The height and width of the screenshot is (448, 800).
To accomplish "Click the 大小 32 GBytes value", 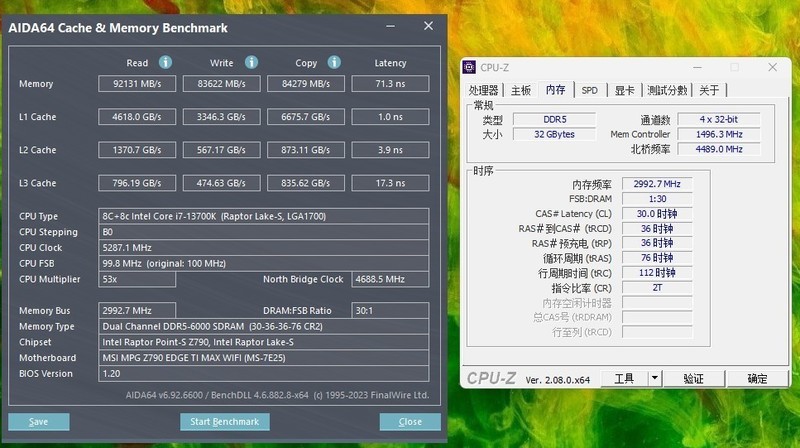I will point(555,134).
